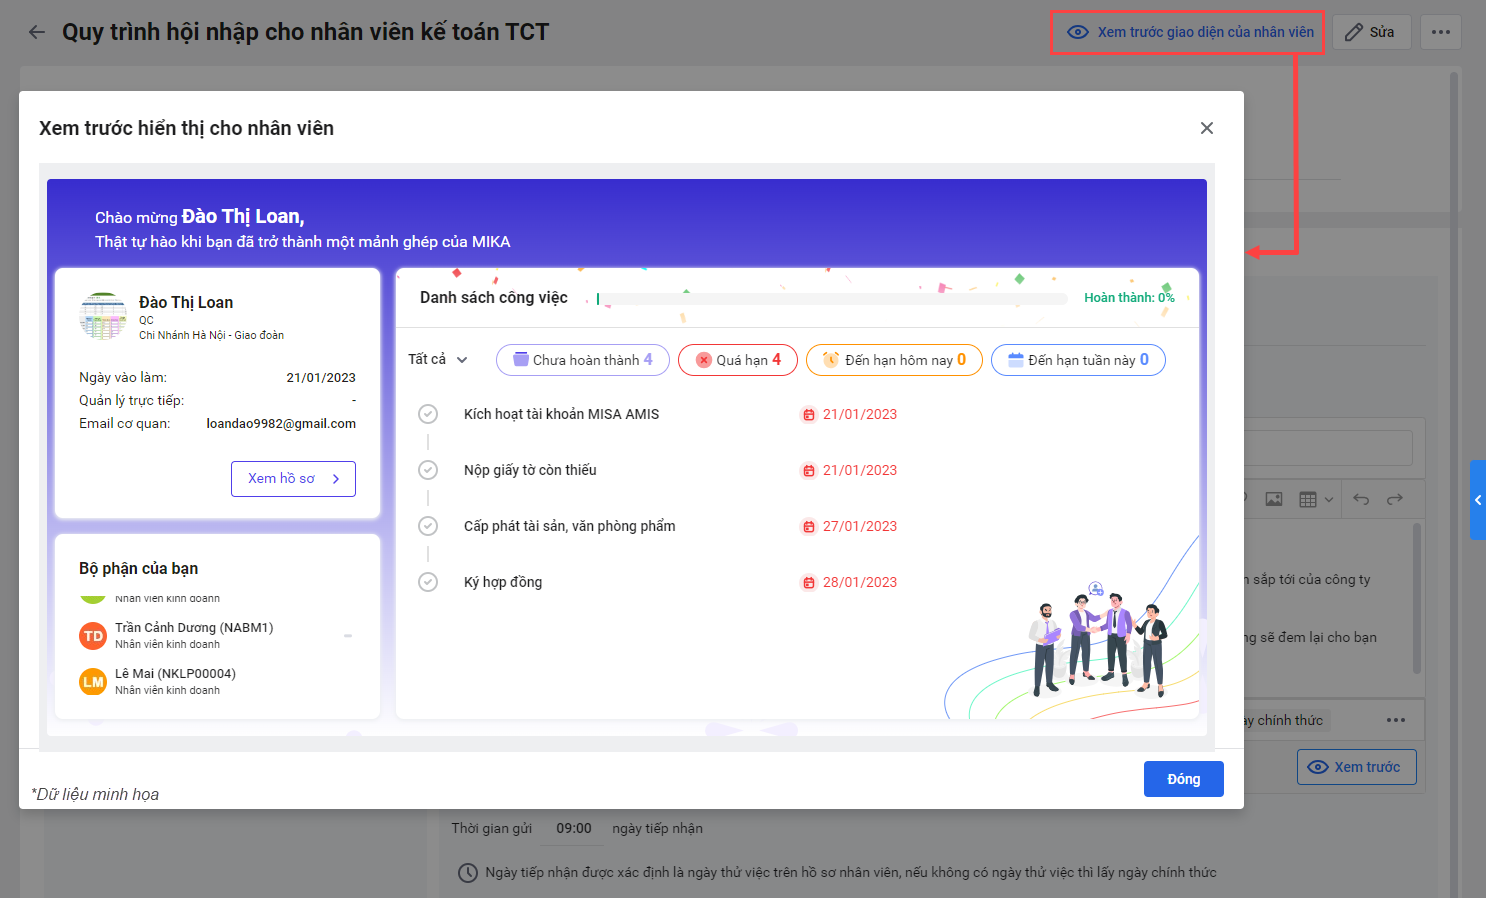Switch to the 'Chưa hoàn thành' filter

pyautogui.click(x=582, y=359)
